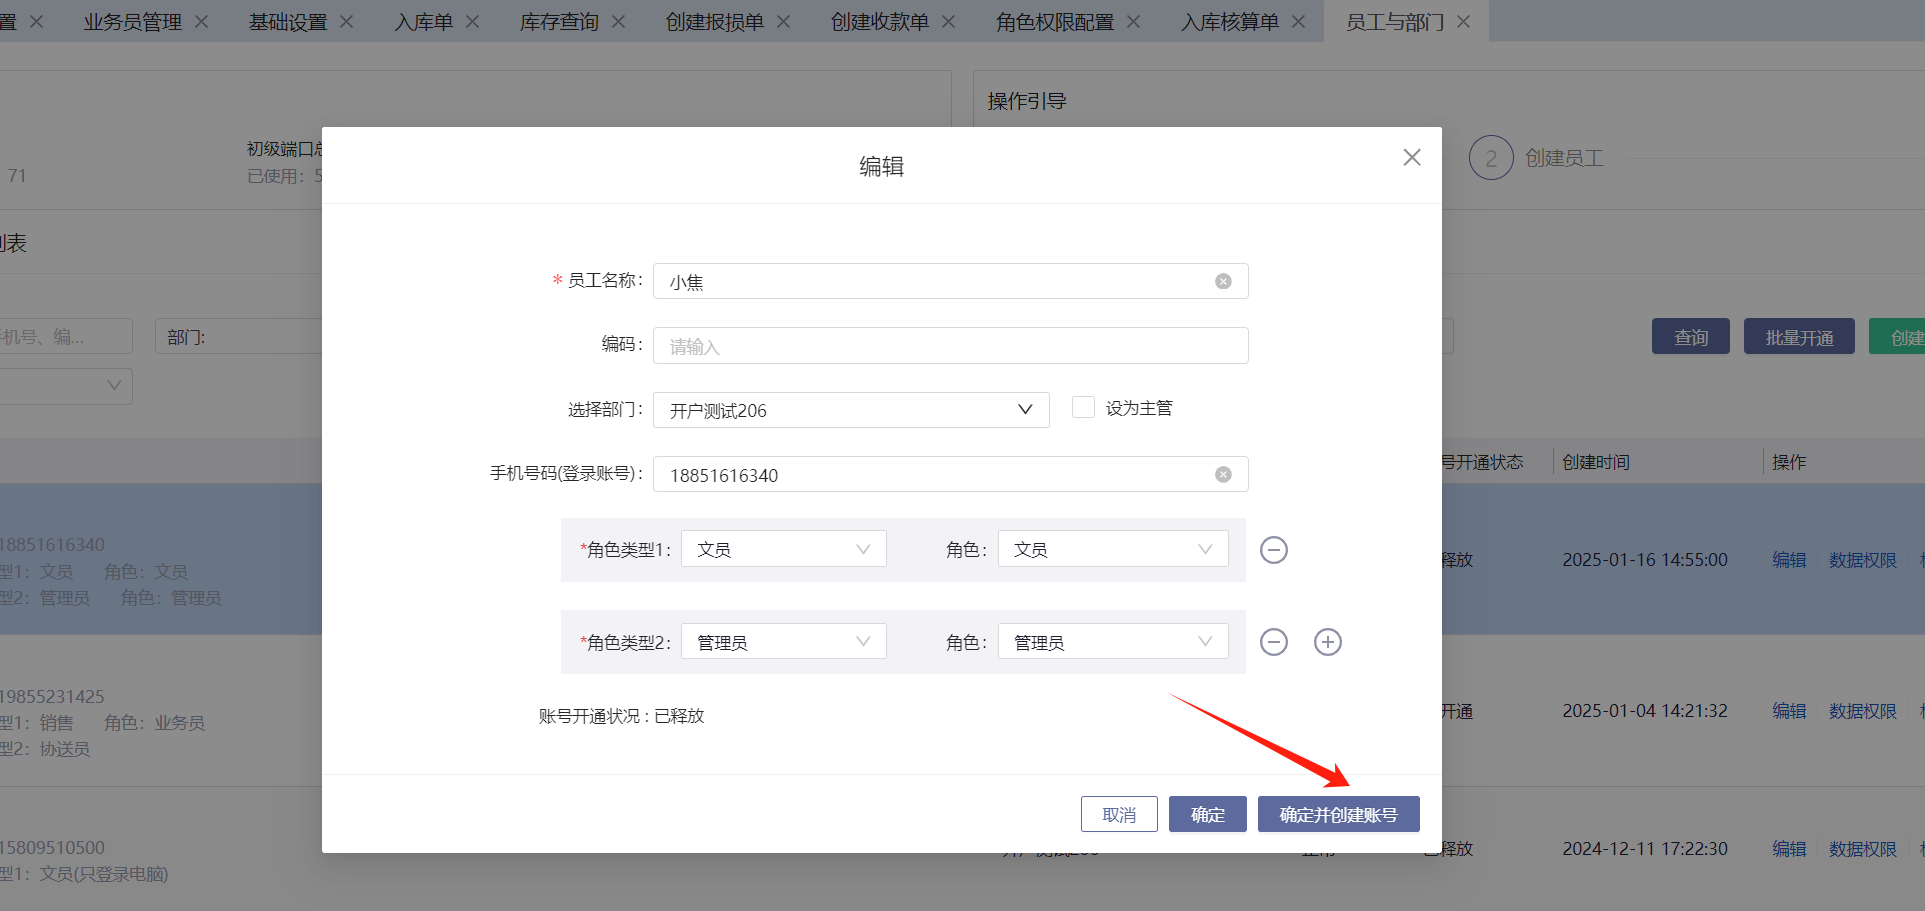The width and height of the screenshot is (1925, 911).
Task: Open the 角色类型2 dropdown
Action: tap(783, 642)
